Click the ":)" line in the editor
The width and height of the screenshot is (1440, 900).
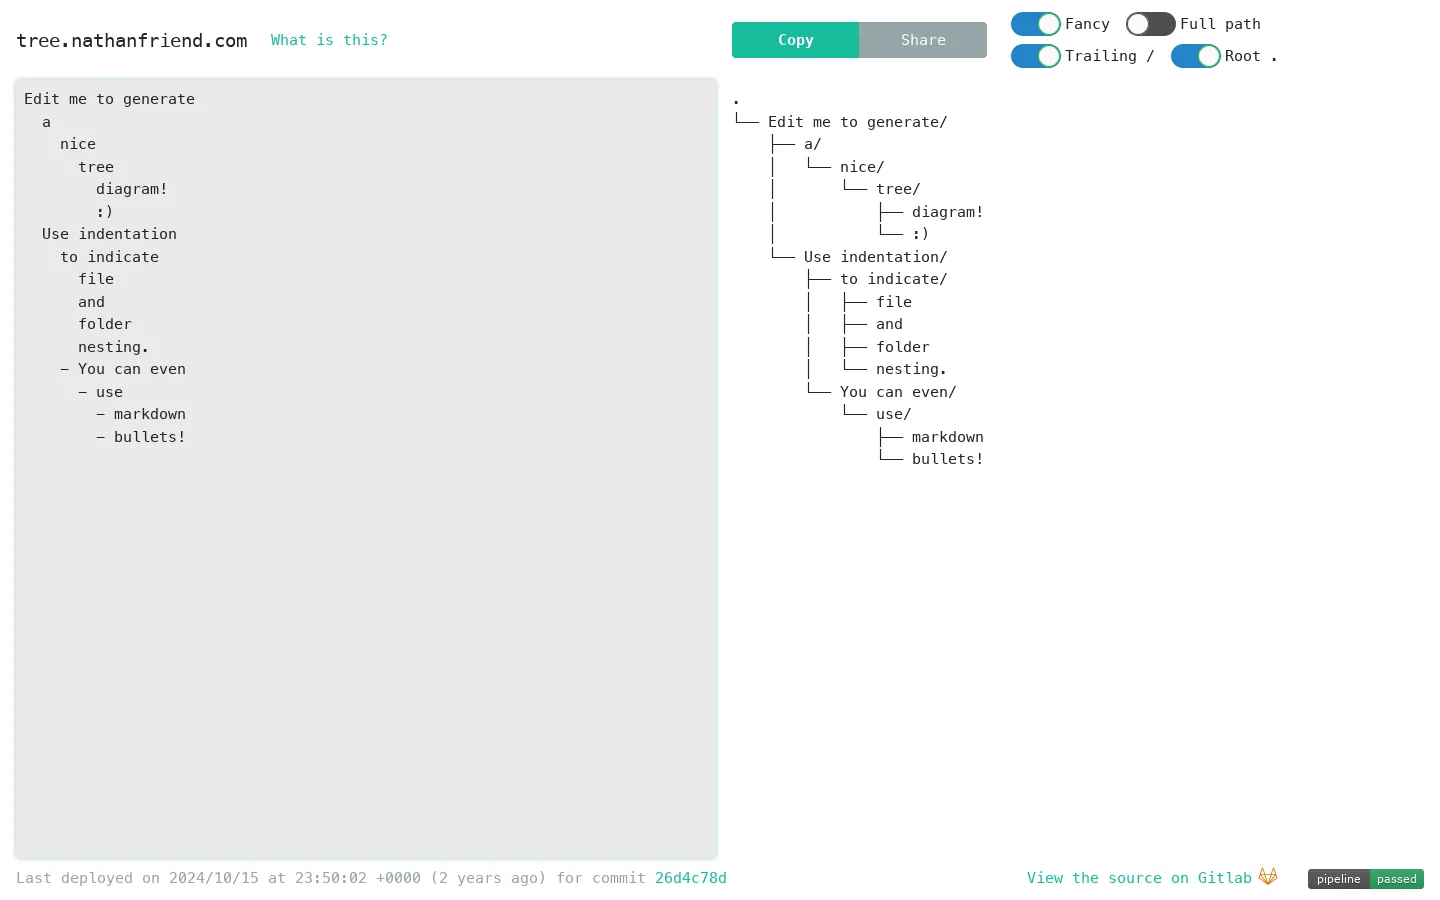(105, 212)
